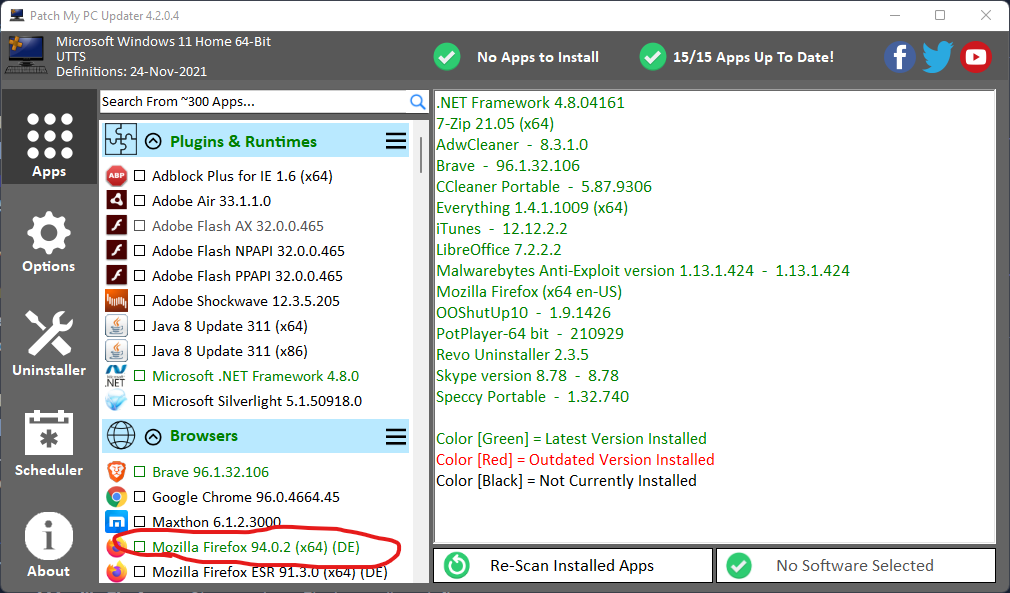Viewport: 1010px width, 593px height.
Task: Select Everything 1.4.1.1009 (x64) entry
Action: (x=532, y=208)
